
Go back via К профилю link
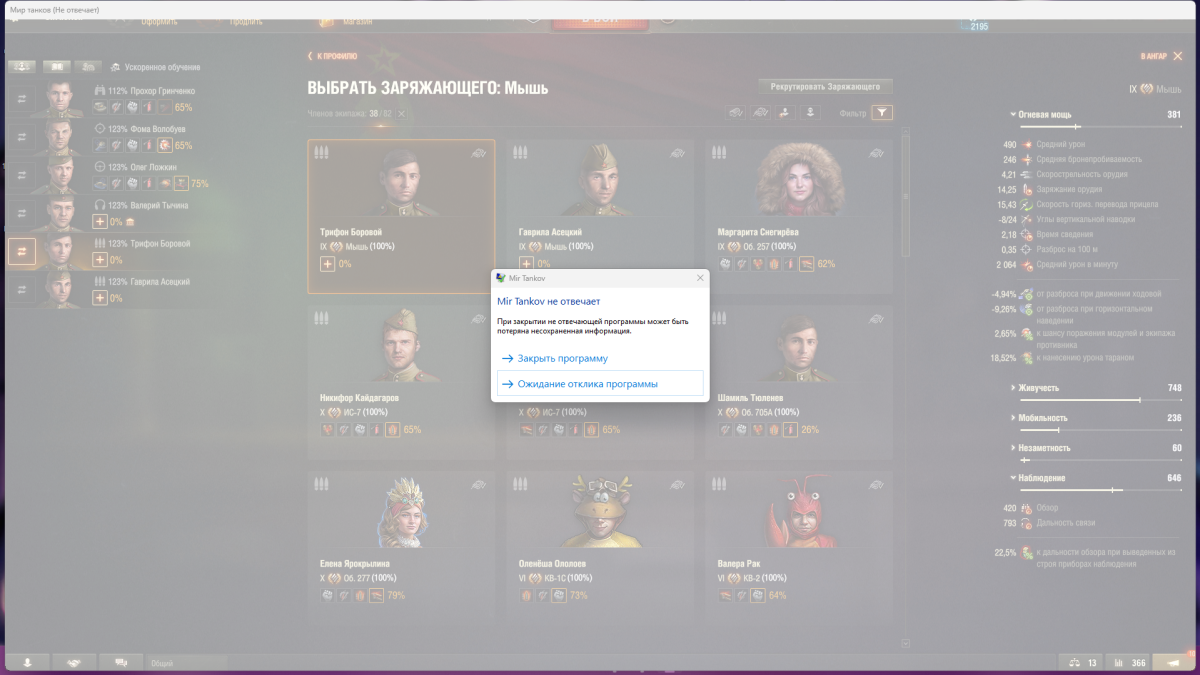pyautogui.click(x=332, y=56)
